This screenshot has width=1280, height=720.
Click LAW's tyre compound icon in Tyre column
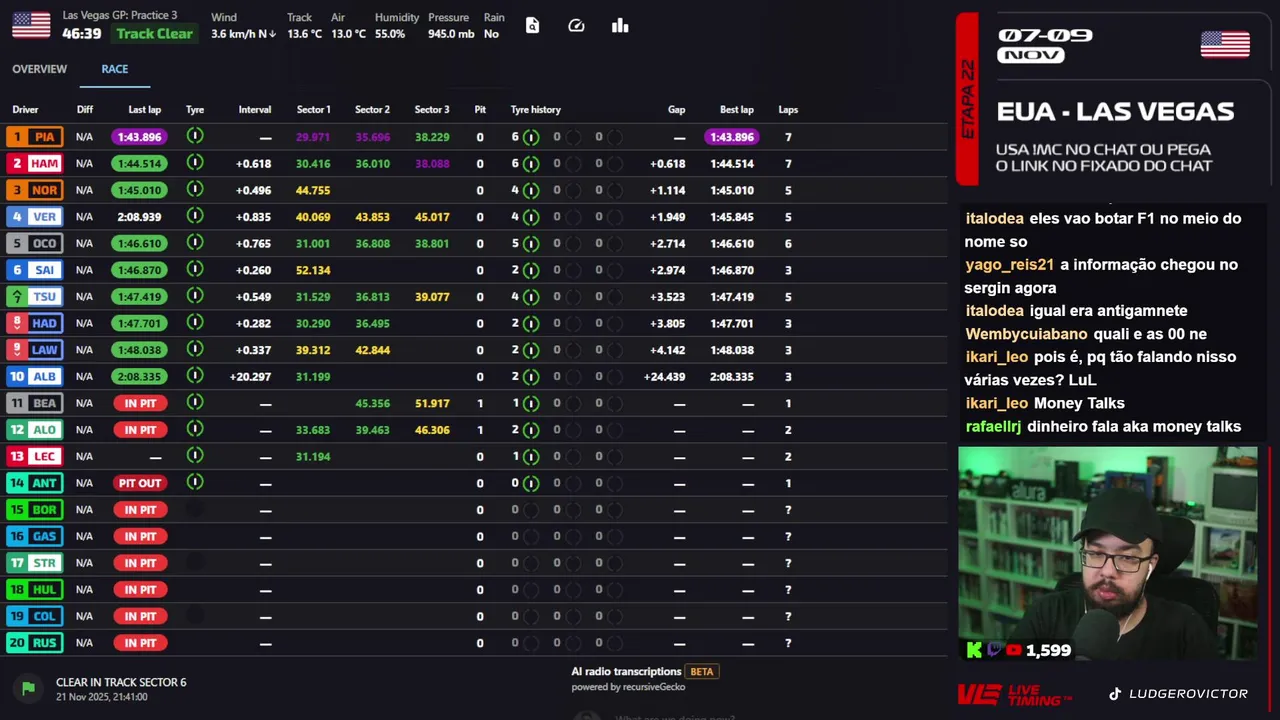(x=195, y=349)
